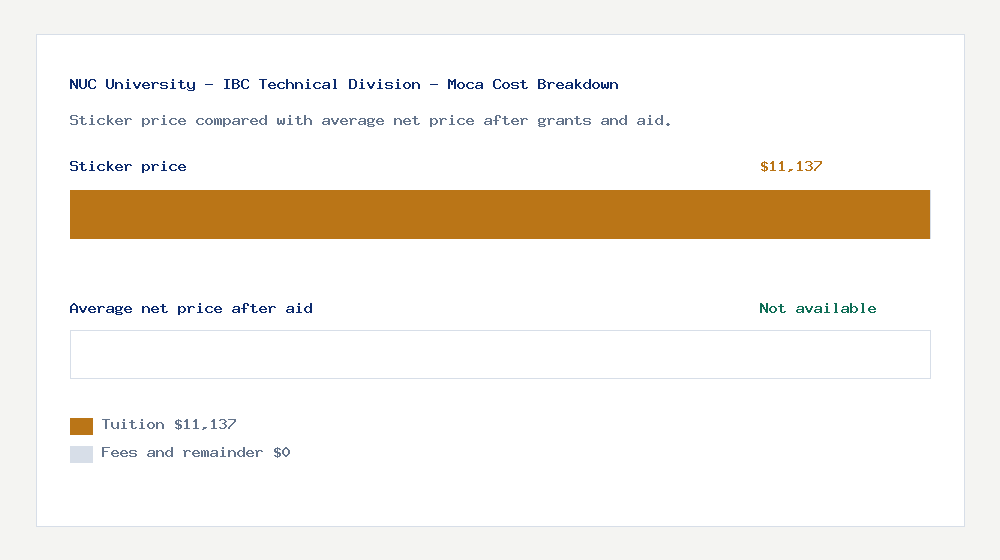Select the Sticker price label
Viewport: 1000px width, 560px height.
128,166
